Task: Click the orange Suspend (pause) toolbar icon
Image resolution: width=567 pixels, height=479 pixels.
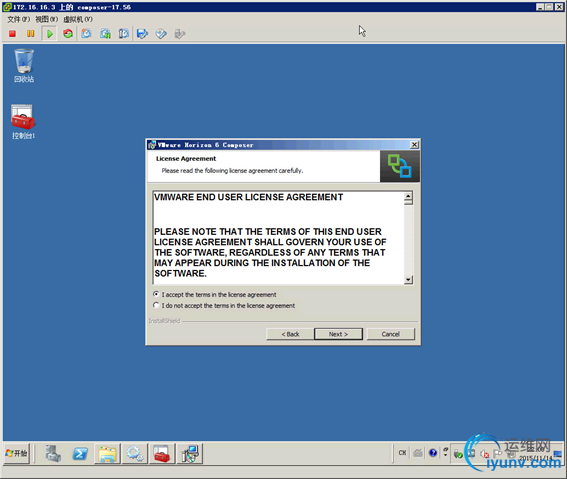Action: [x=31, y=34]
